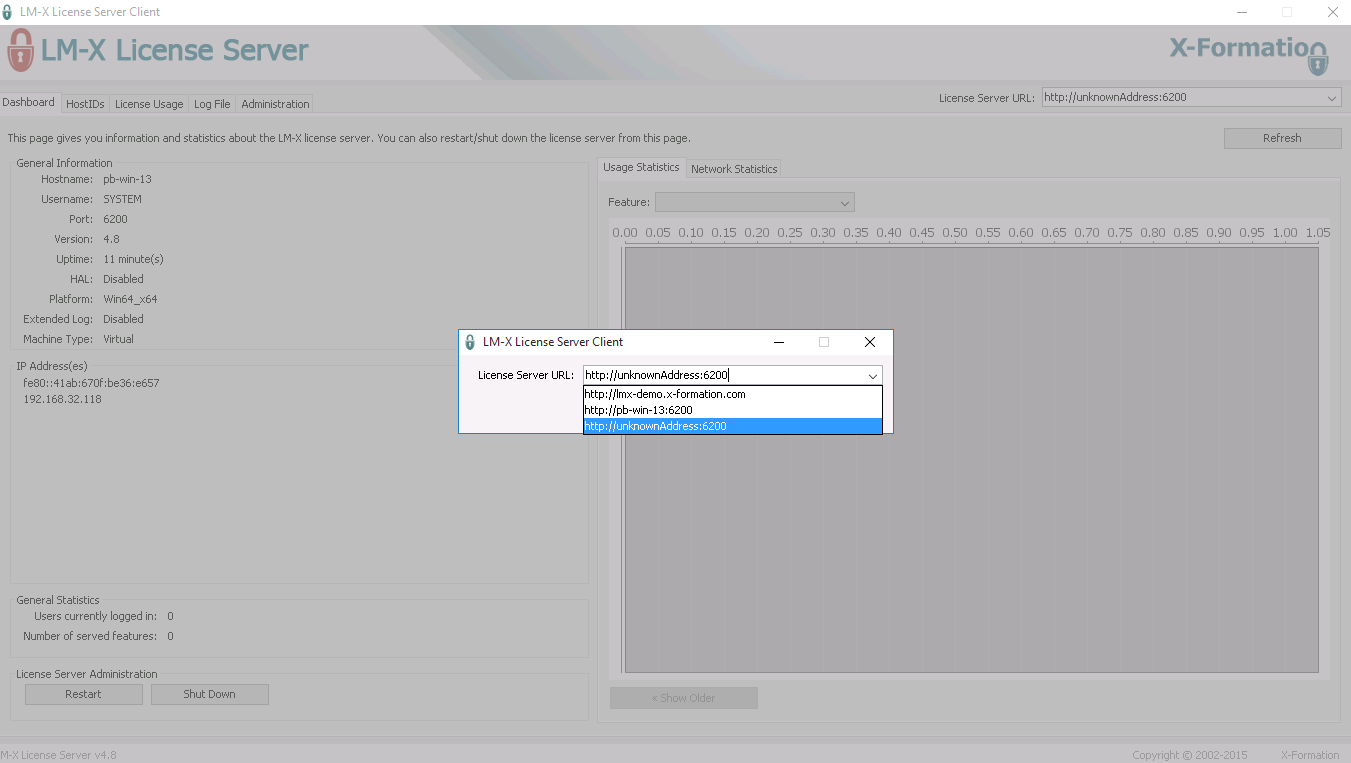Open the Feature dropdown in Usage Statistics
This screenshot has width=1351, height=763.
pos(755,203)
